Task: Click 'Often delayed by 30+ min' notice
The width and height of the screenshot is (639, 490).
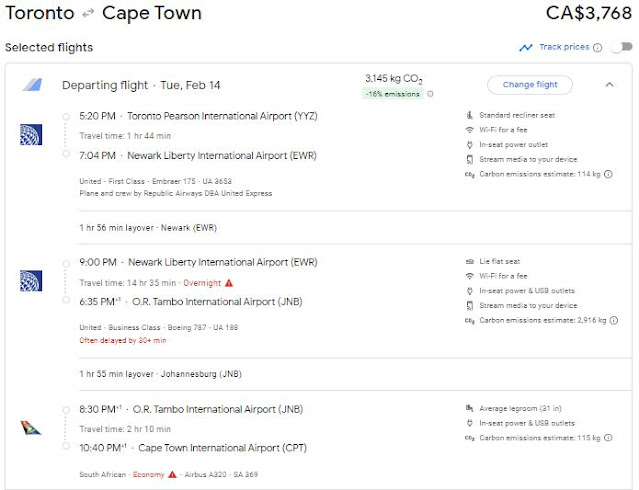Action: [121, 340]
